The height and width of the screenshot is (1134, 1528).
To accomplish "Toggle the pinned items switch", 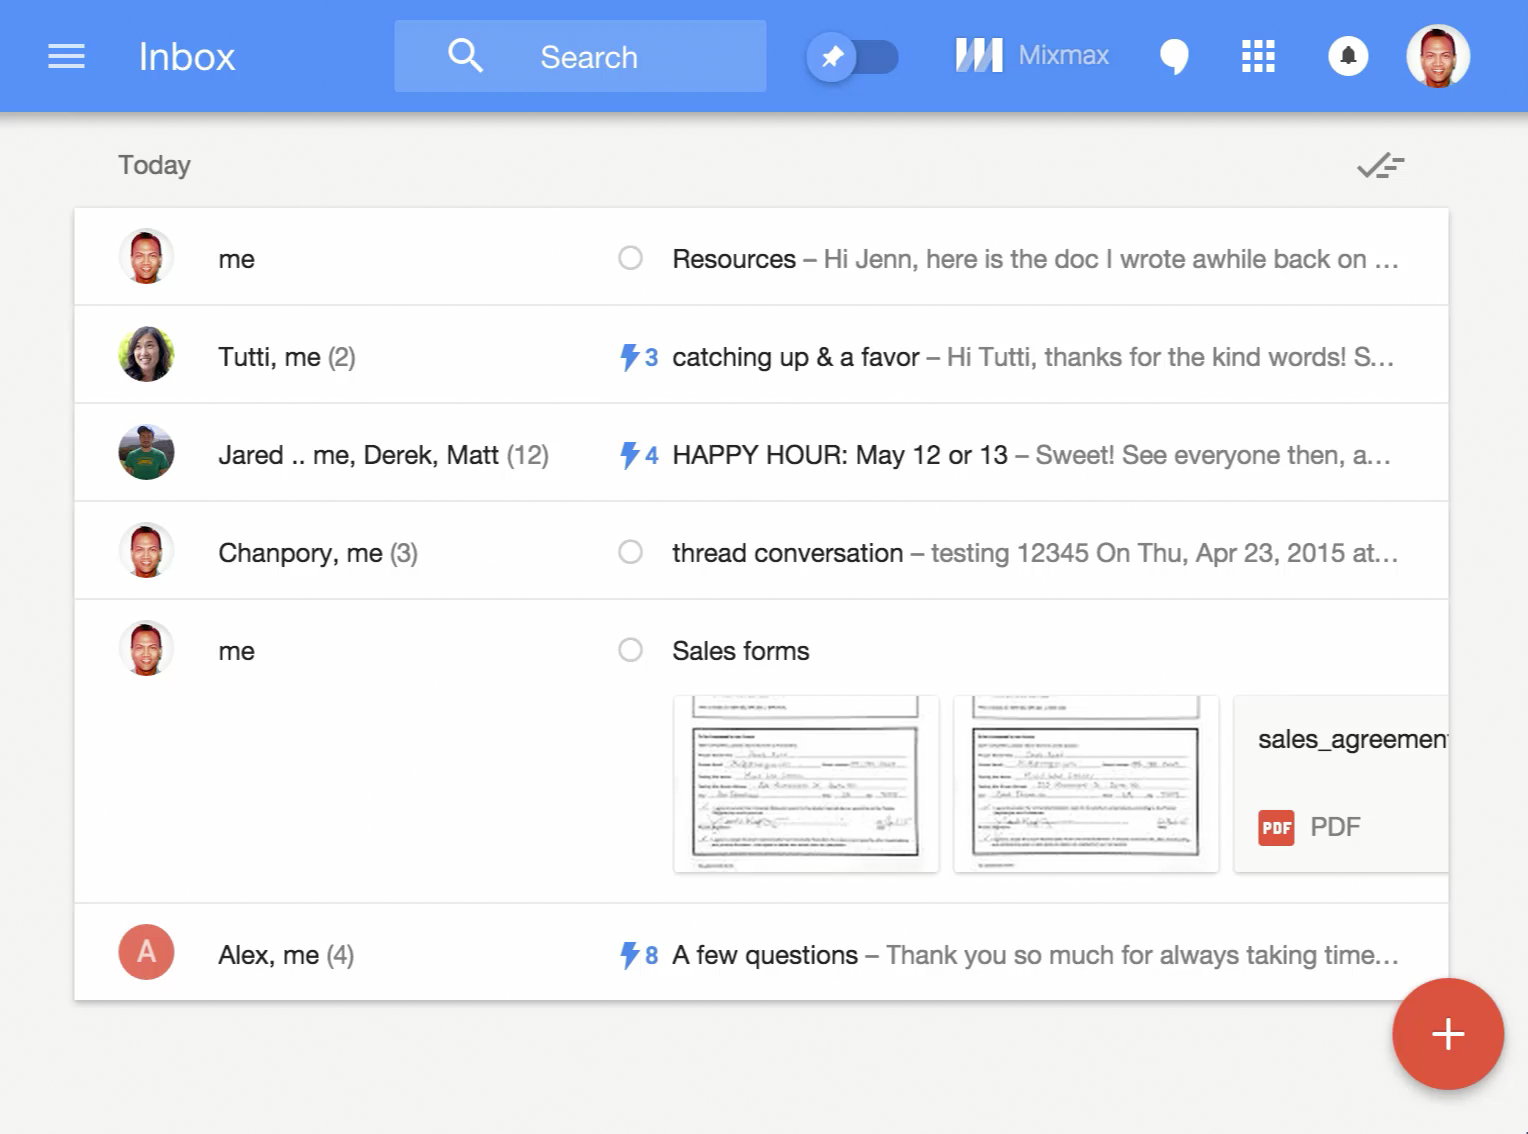I will pos(853,57).
